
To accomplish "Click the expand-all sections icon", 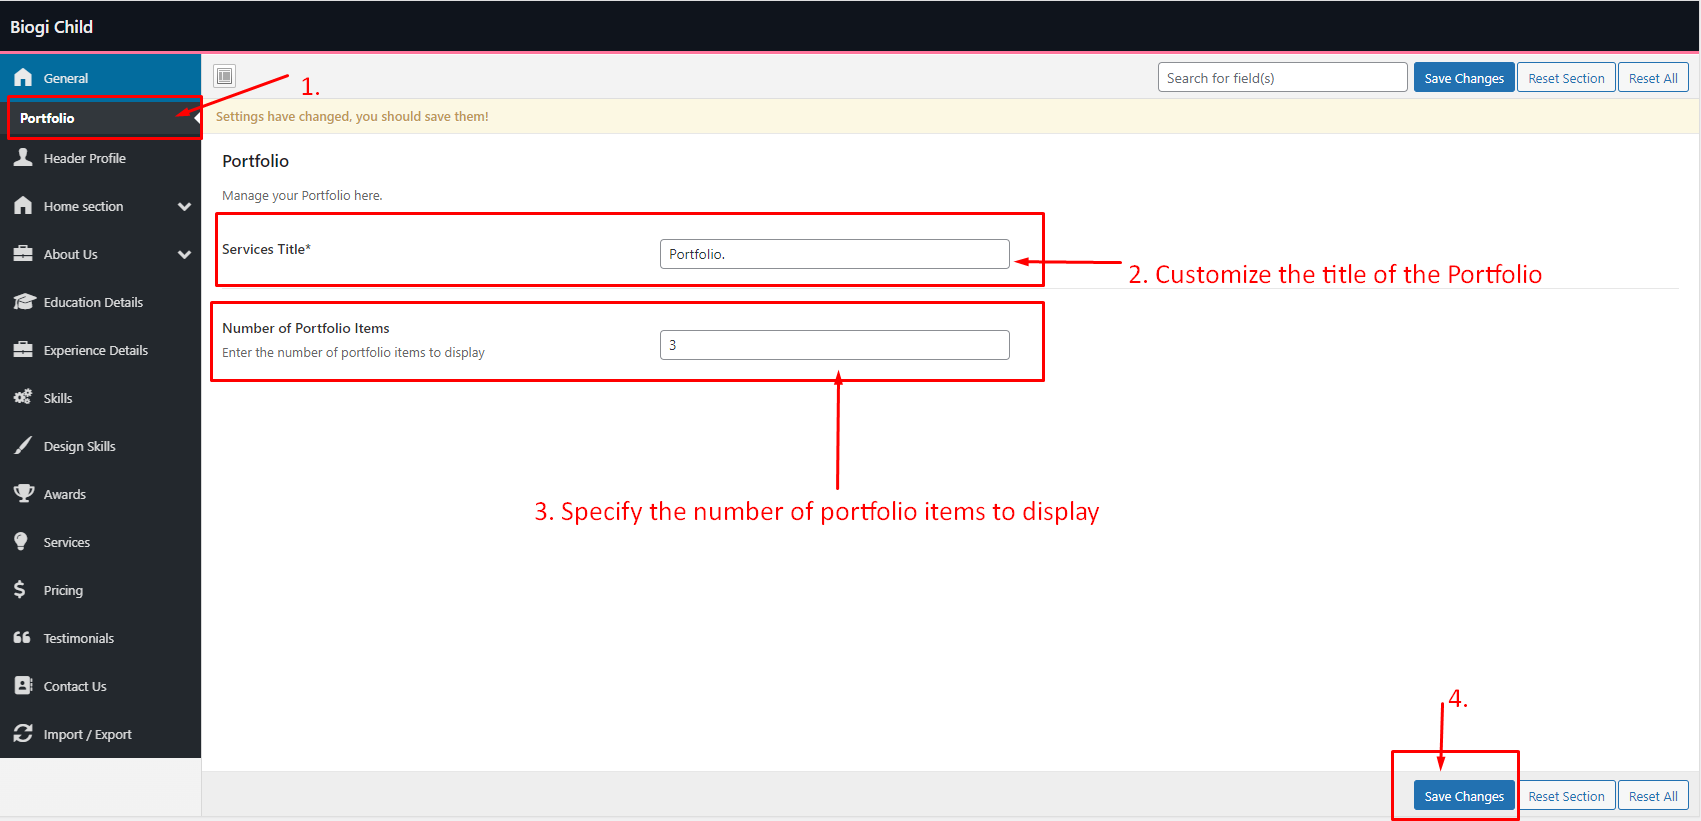I will point(225,76).
